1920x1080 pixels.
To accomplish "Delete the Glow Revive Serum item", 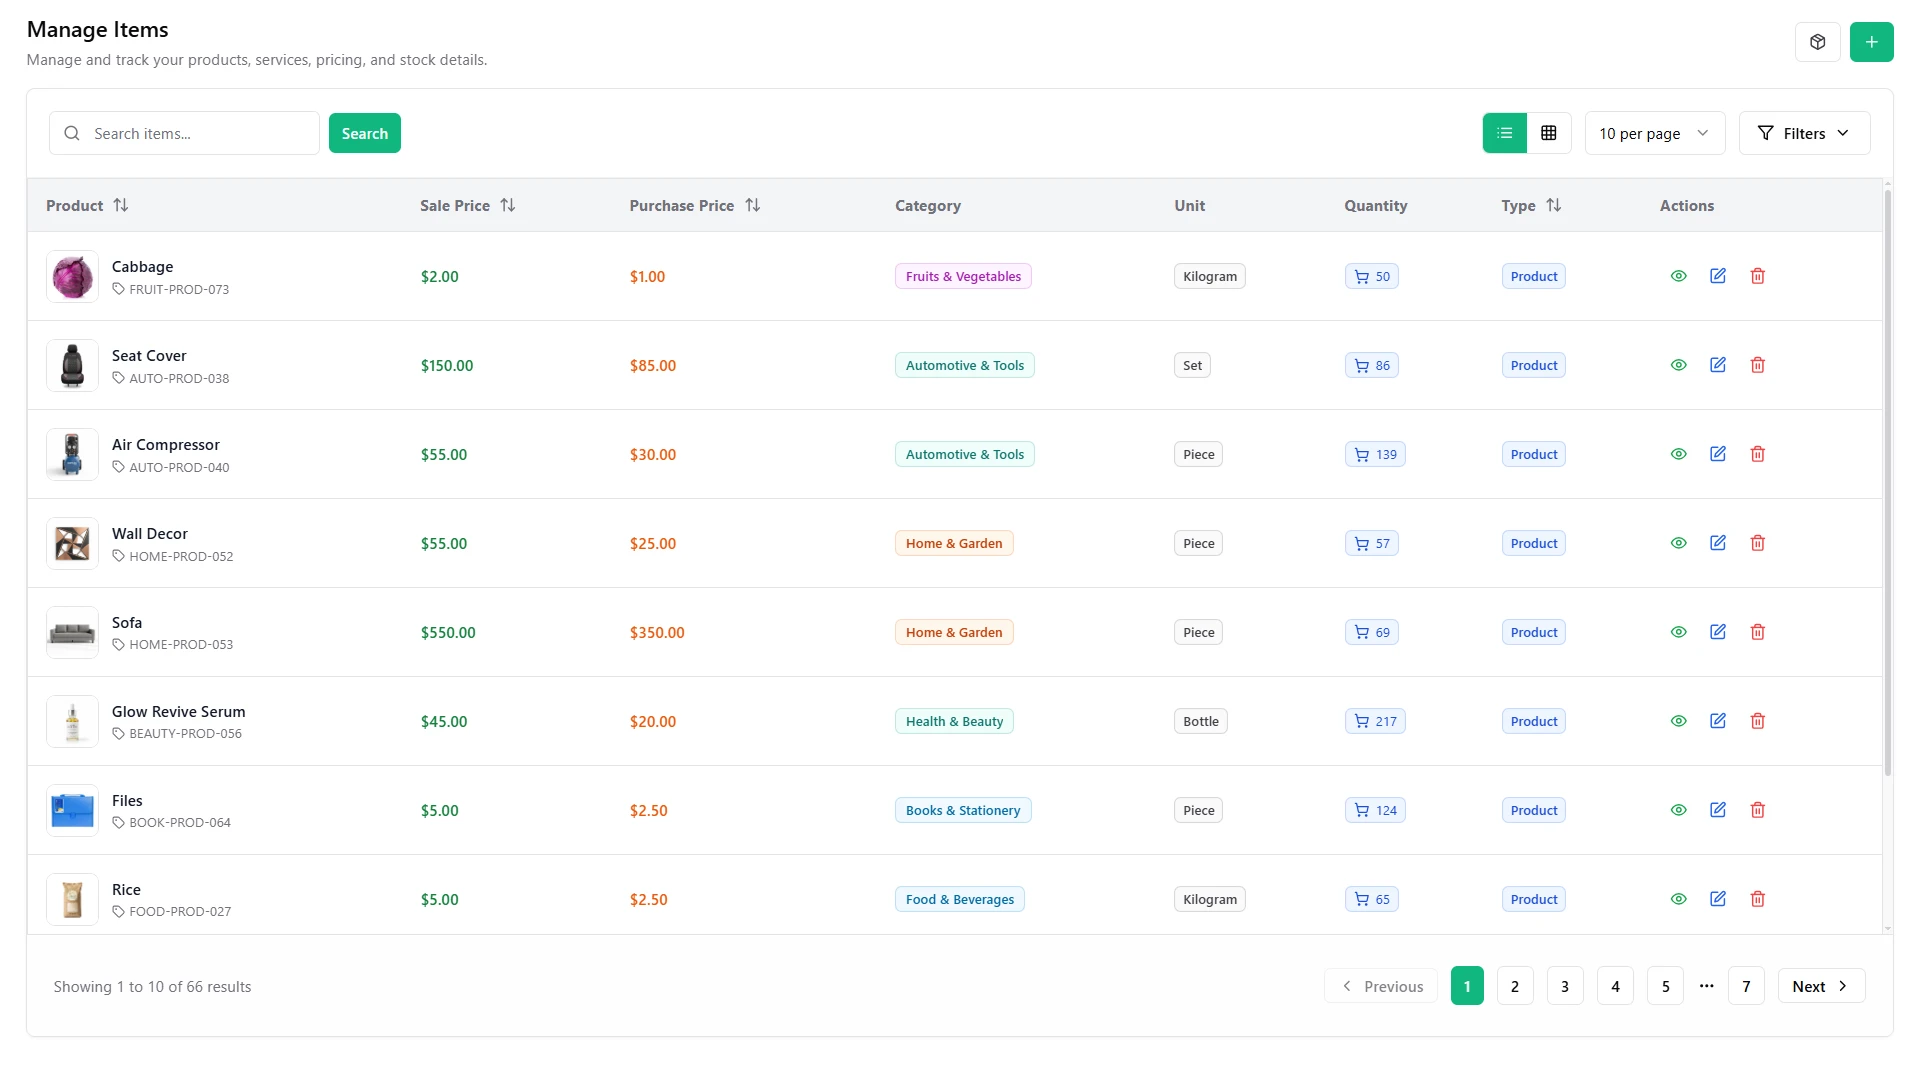I will (x=1757, y=721).
